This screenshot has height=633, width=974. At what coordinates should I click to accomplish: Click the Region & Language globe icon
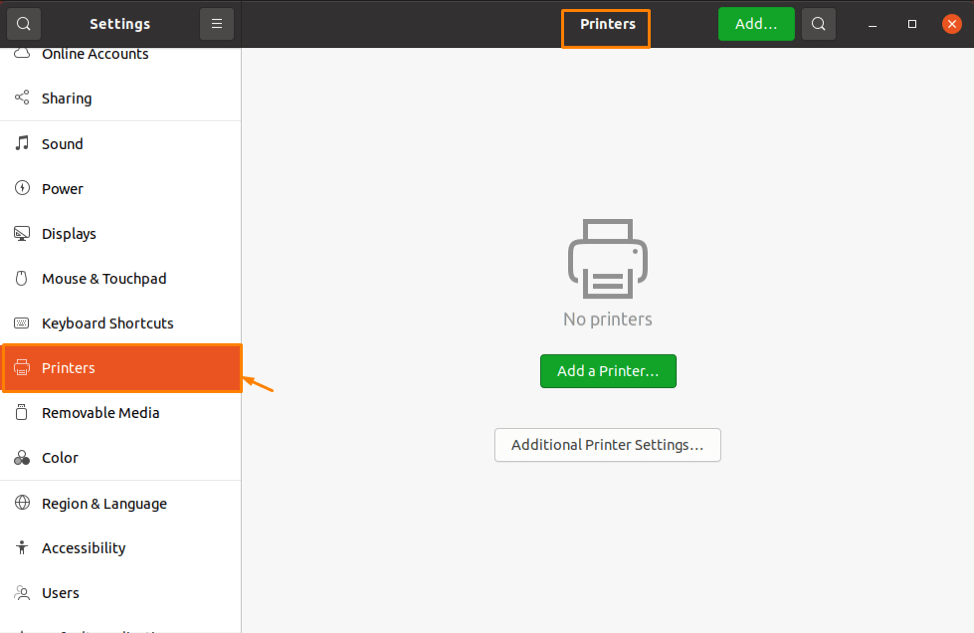click(x=21, y=503)
